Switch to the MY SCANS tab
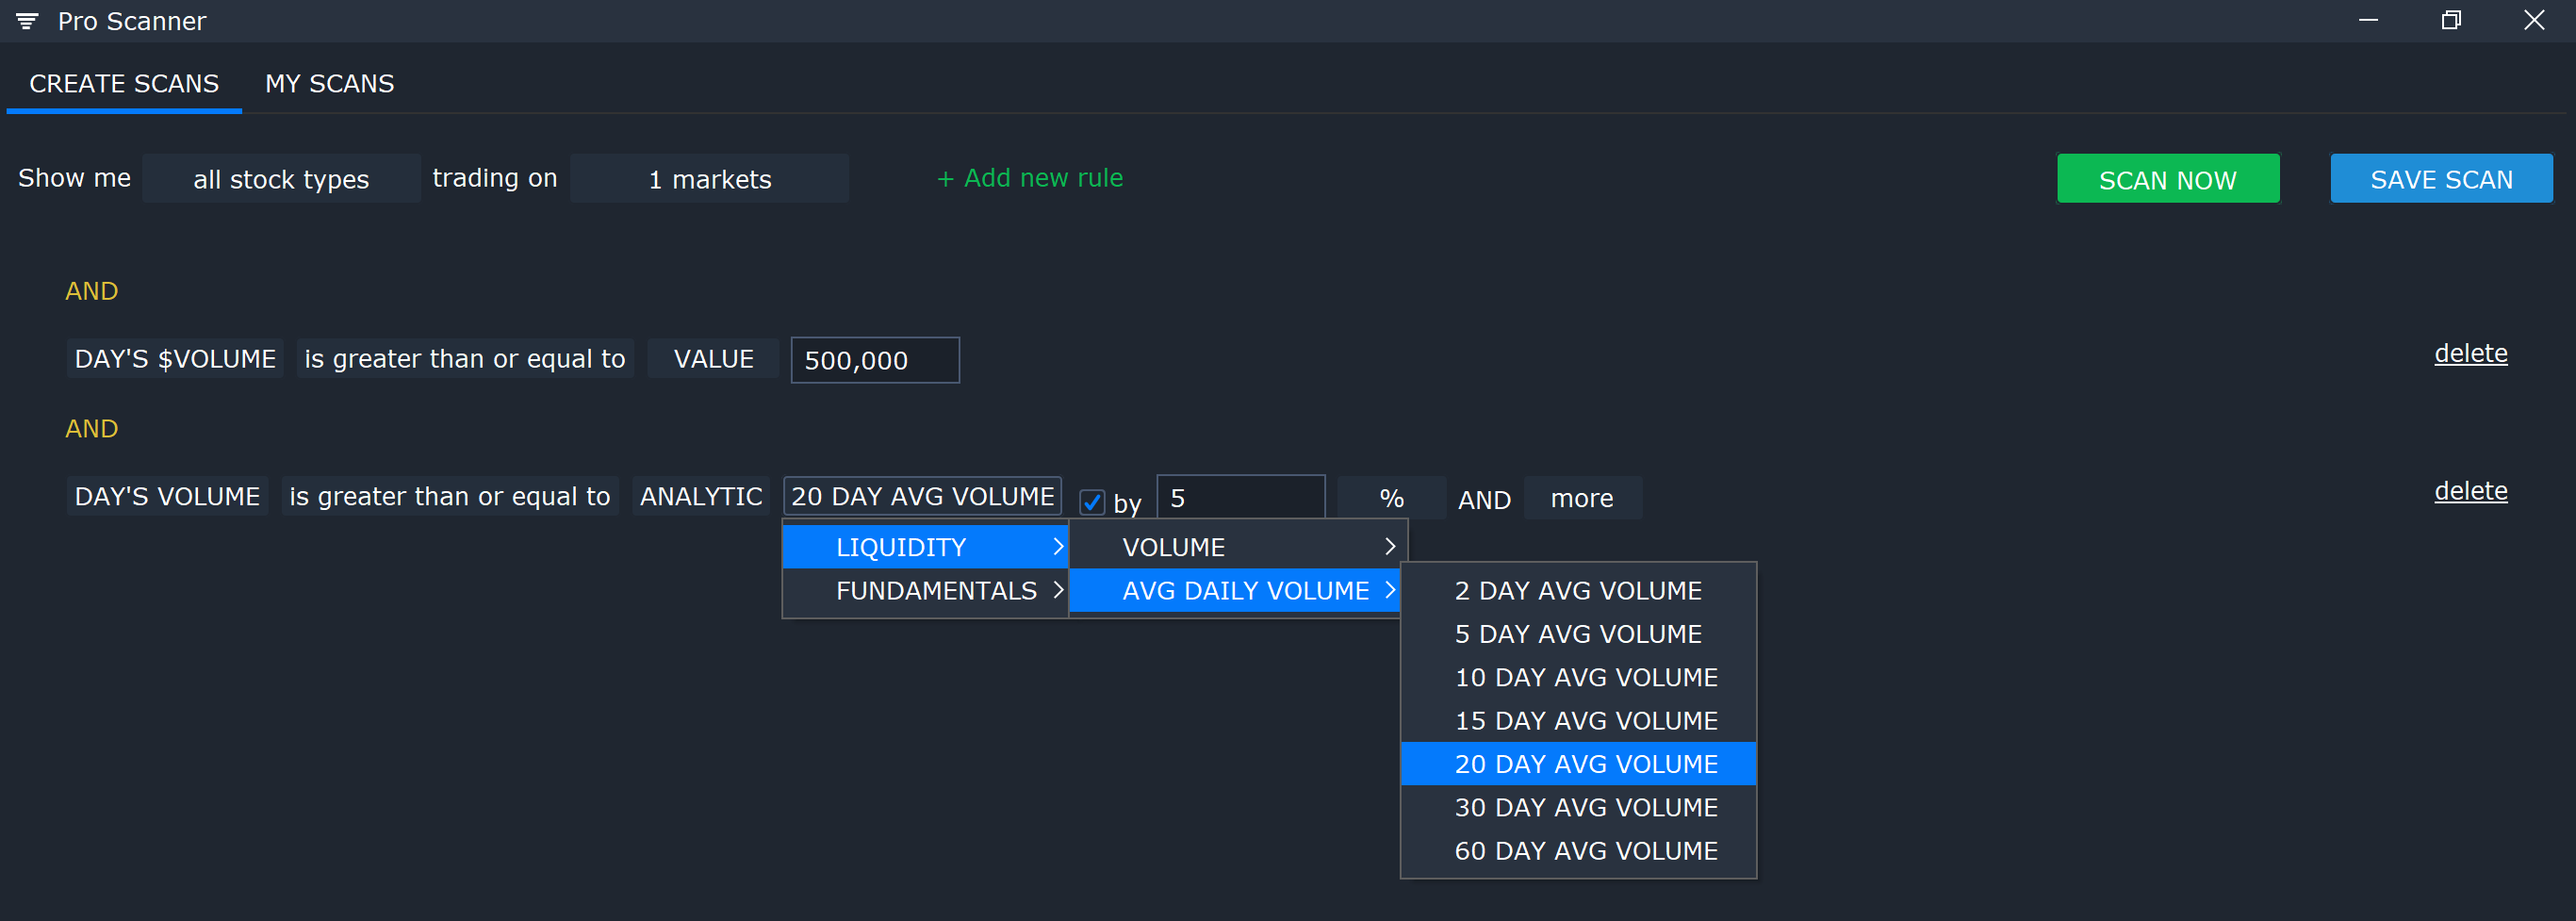 click(x=329, y=83)
